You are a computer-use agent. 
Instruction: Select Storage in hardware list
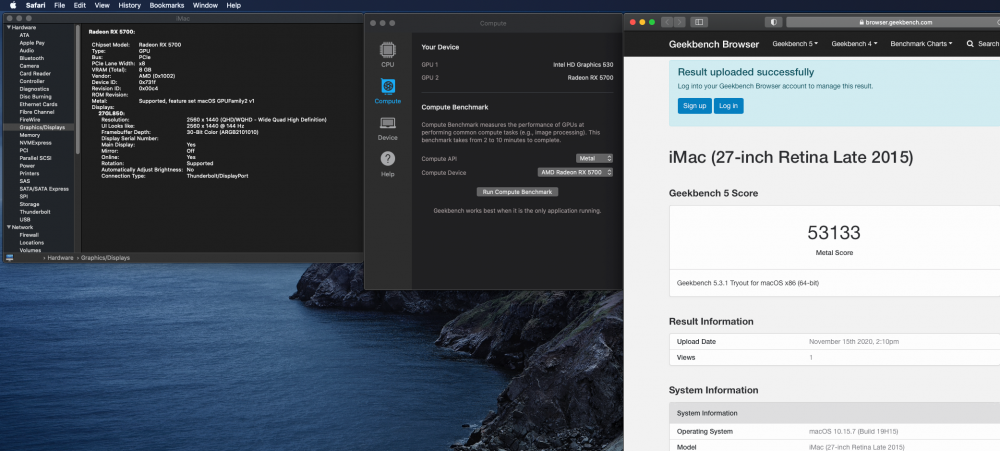(x=29, y=204)
